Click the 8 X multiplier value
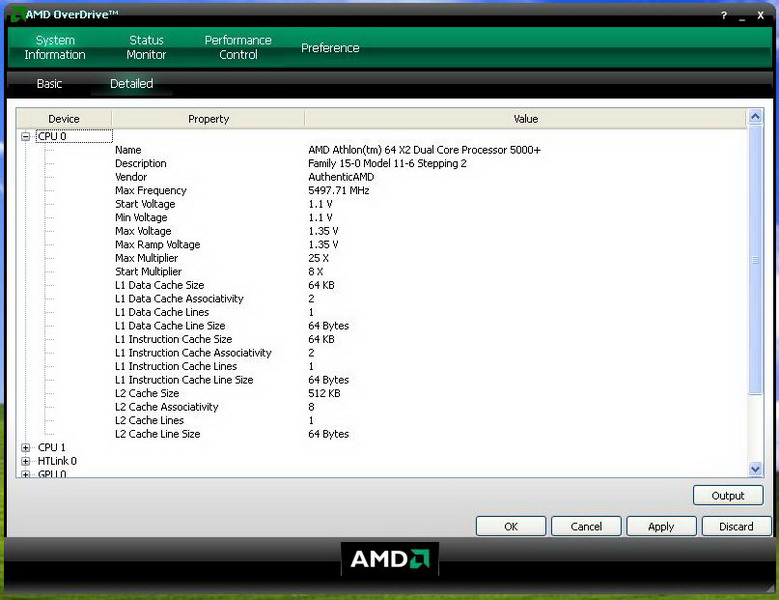The width and height of the screenshot is (779, 600). (x=315, y=272)
